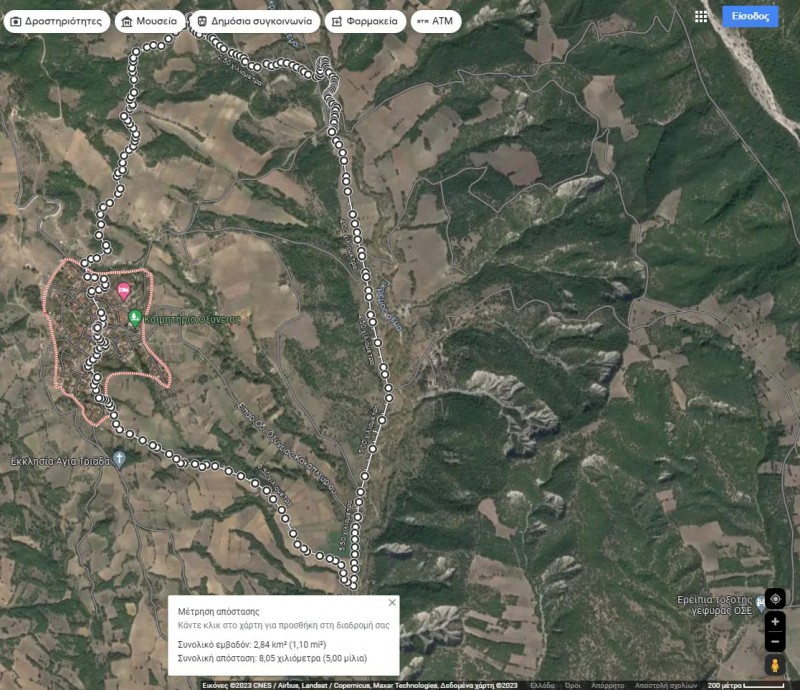Click the my location button

(775, 599)
